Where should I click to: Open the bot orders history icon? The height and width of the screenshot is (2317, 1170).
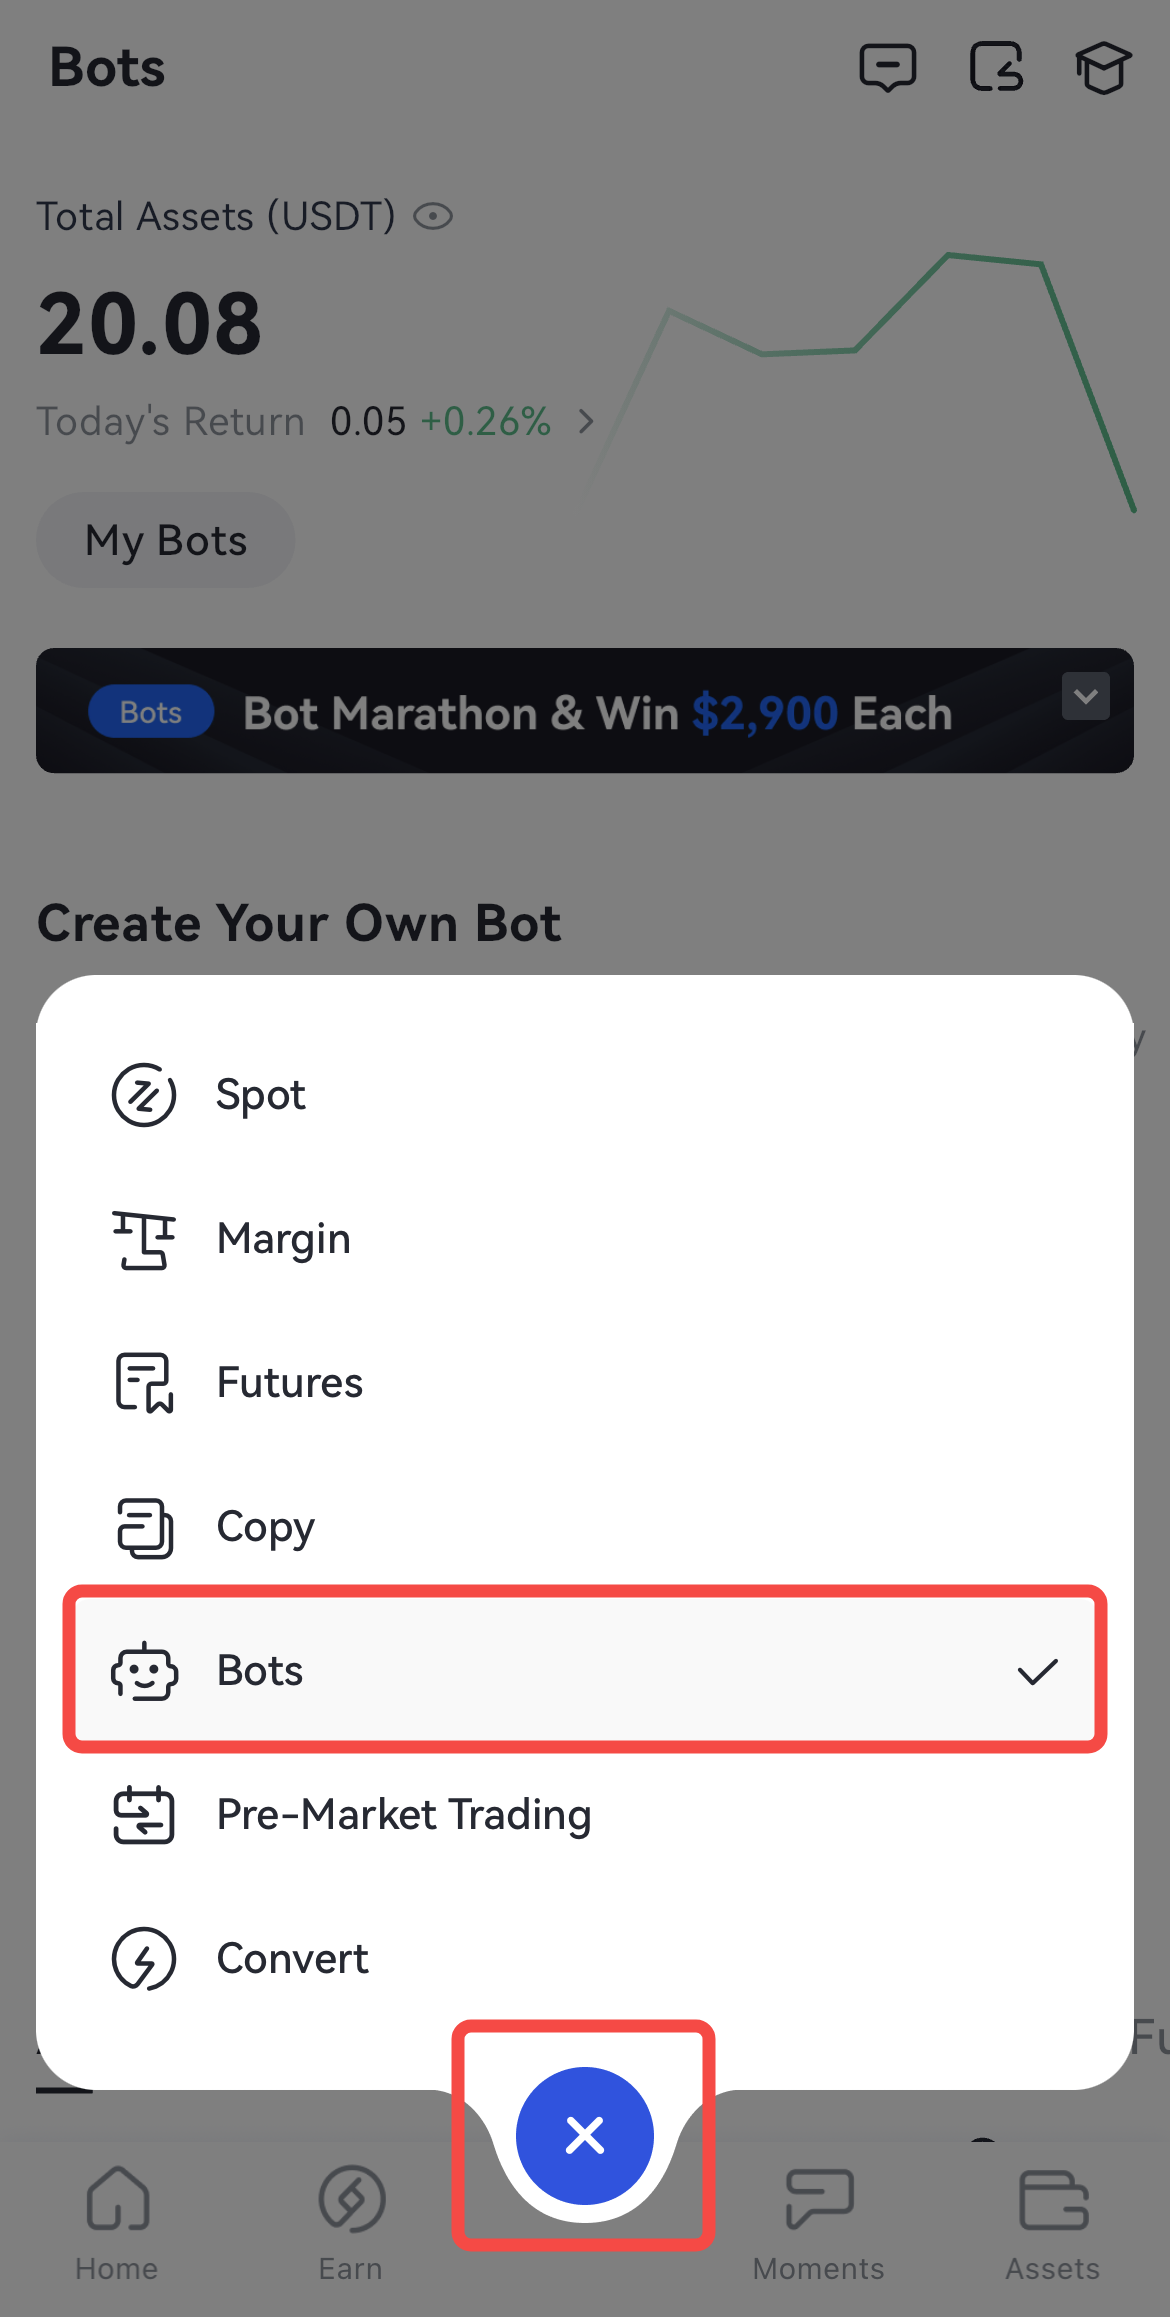coord(996,68)
